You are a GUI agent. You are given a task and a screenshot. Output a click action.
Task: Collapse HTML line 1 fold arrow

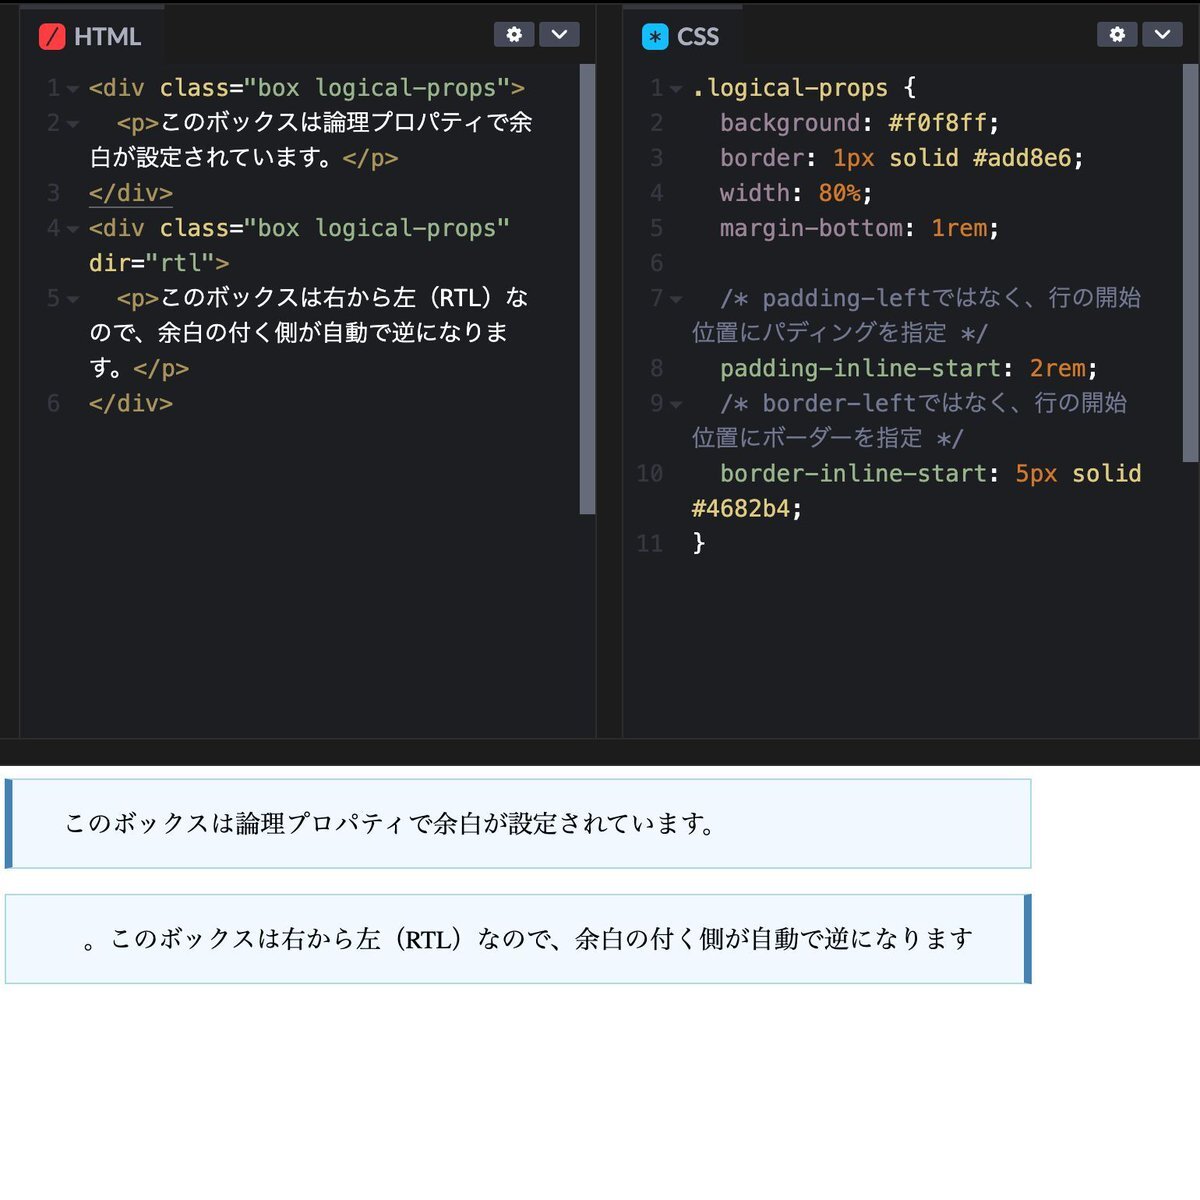72,89
